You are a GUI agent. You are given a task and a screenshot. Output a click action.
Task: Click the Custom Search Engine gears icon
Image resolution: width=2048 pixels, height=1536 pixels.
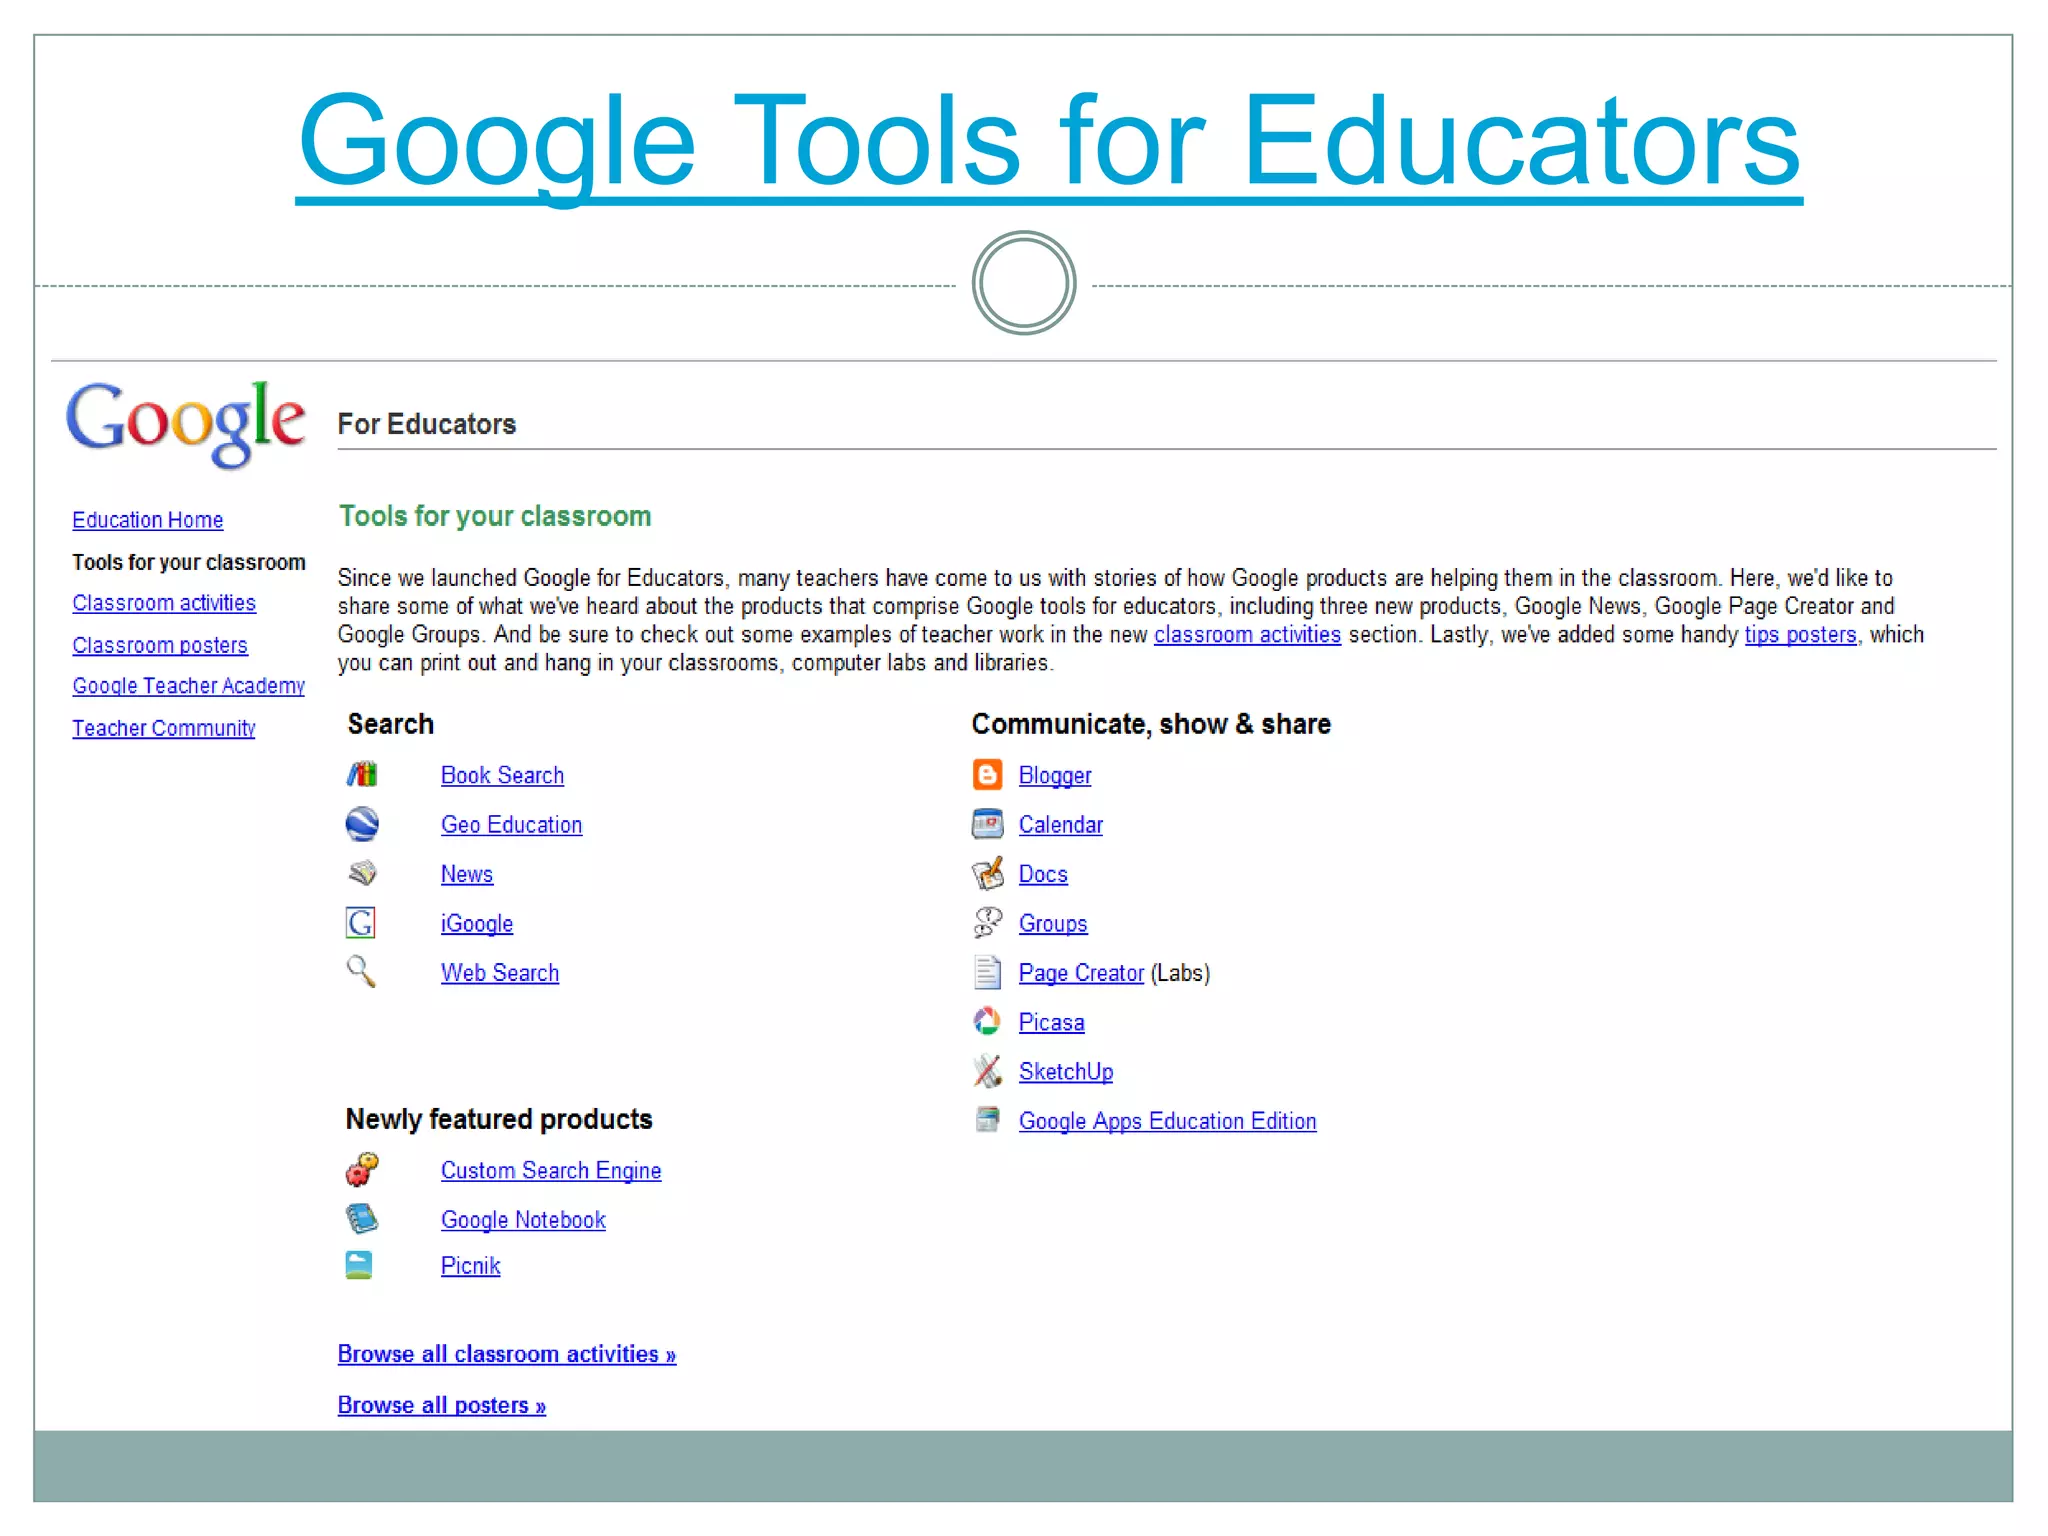(362, 1168)
